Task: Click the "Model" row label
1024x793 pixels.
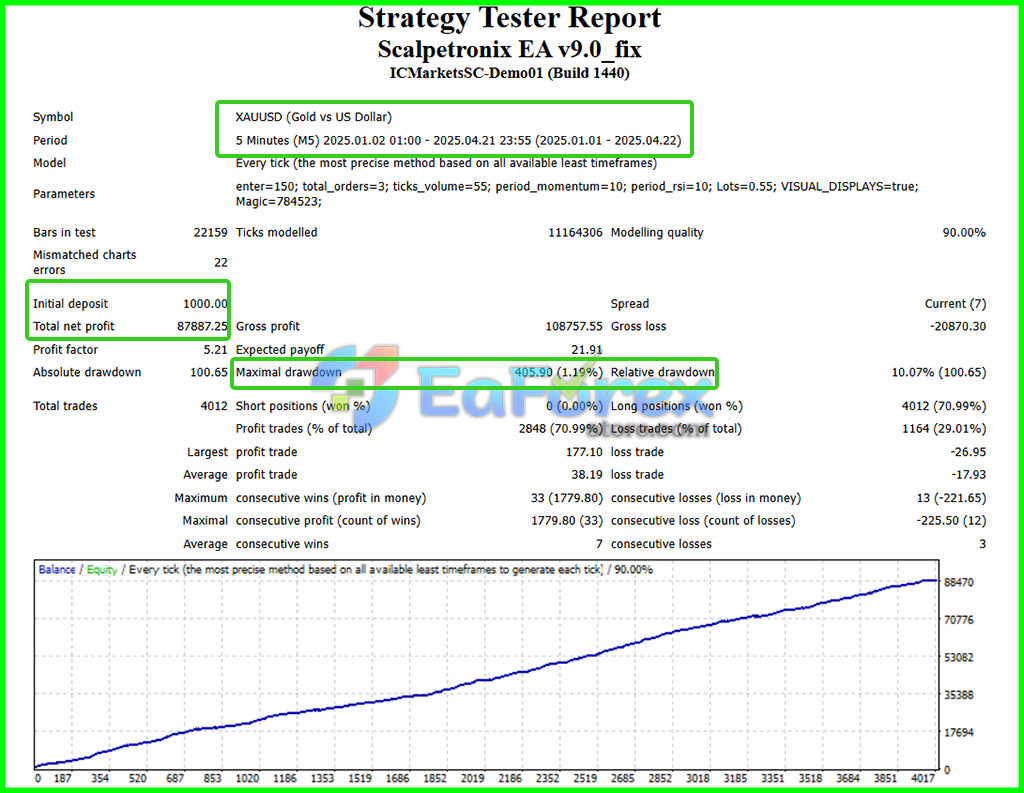Action: [x=50, y=163]
